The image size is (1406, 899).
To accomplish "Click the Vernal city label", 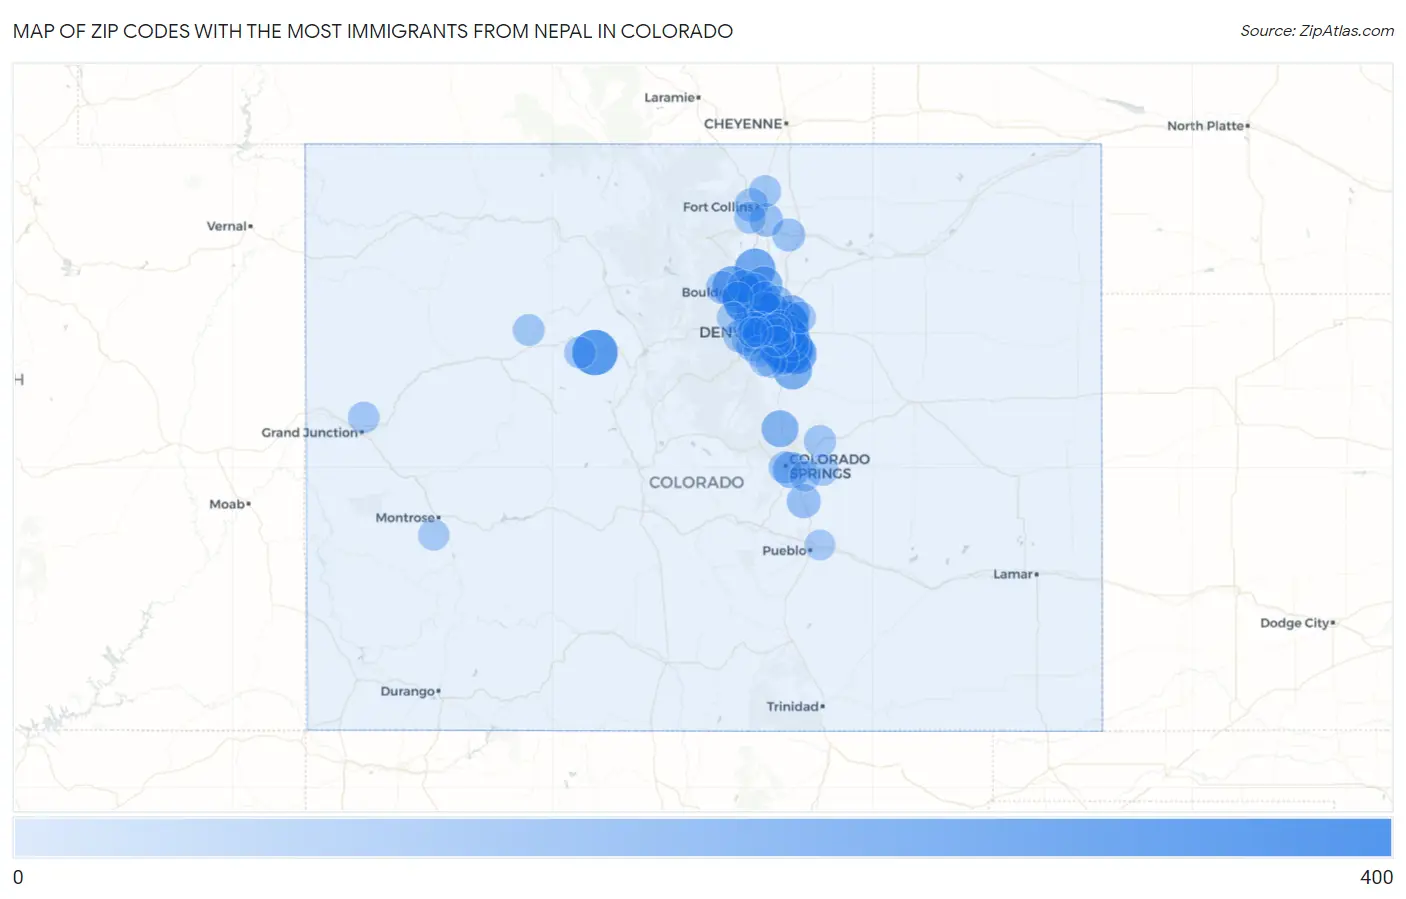I will pyautogui.click(x=226, y=226).
